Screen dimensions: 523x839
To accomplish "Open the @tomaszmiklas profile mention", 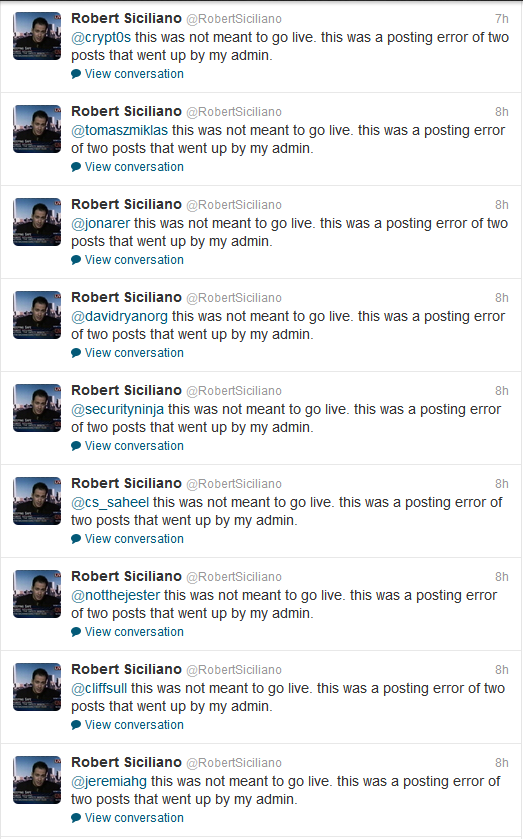I will pyautogui.click(x=119, y=131).
